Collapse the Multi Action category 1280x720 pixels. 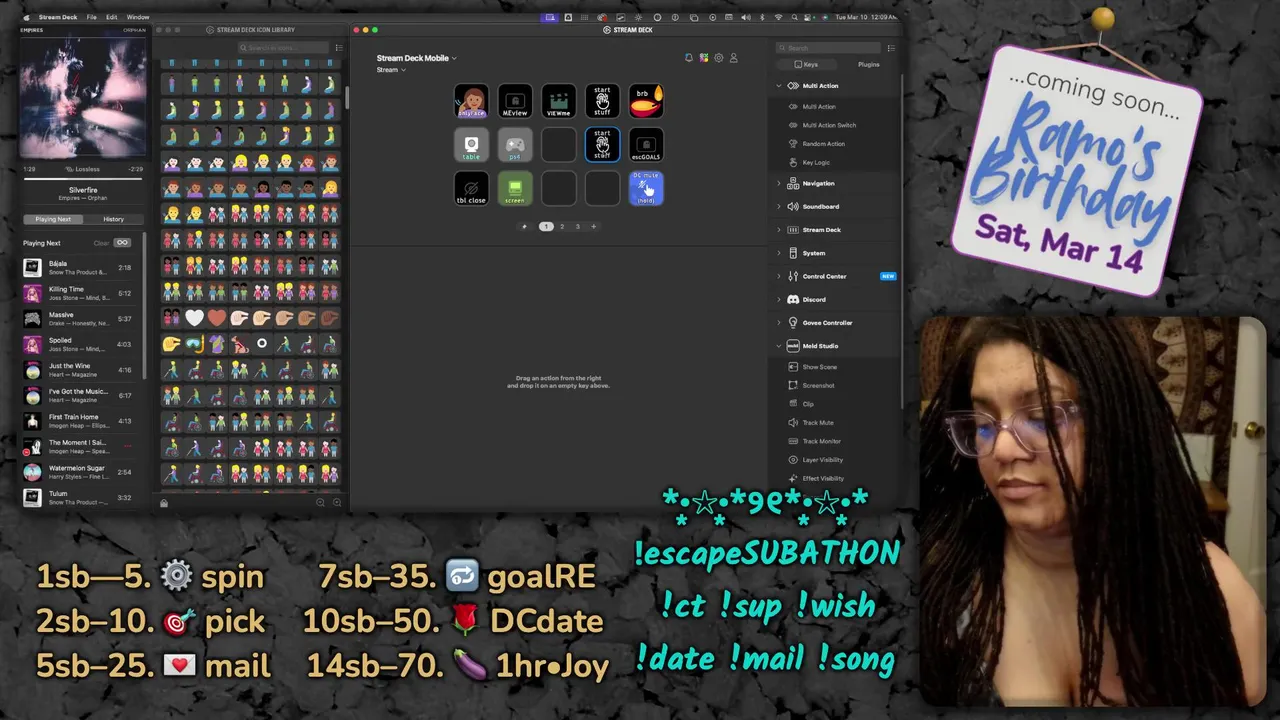(x=779, y=86)
